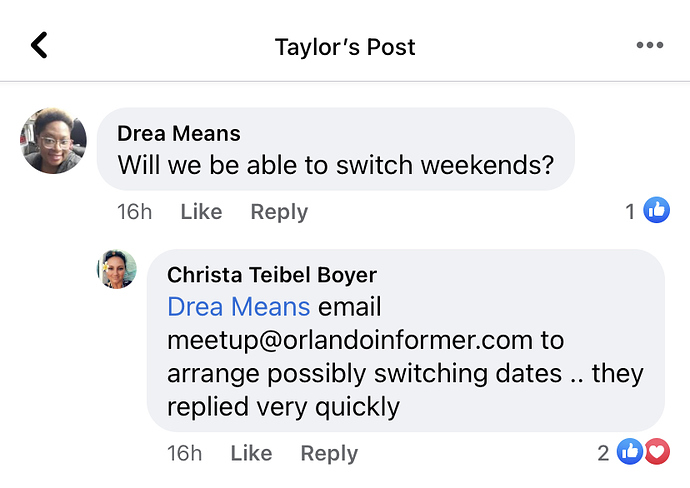This screenshot has width=690, height=488.
Task: Tap the red heart reaction on Christa's reply
Action: [656, 453]
